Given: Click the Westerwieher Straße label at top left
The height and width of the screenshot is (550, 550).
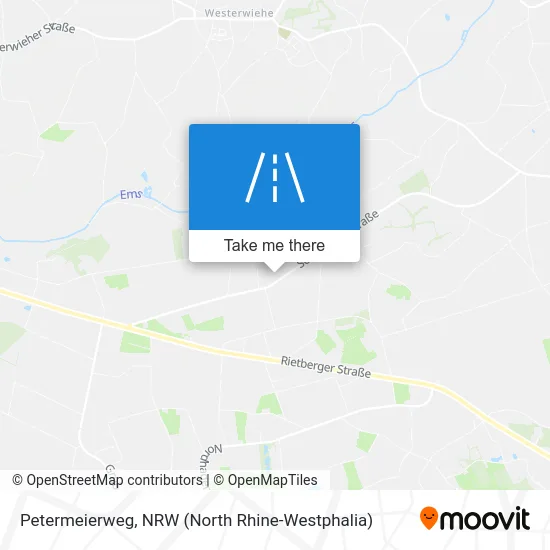Looking at the screenshot, I should [37, 36].
